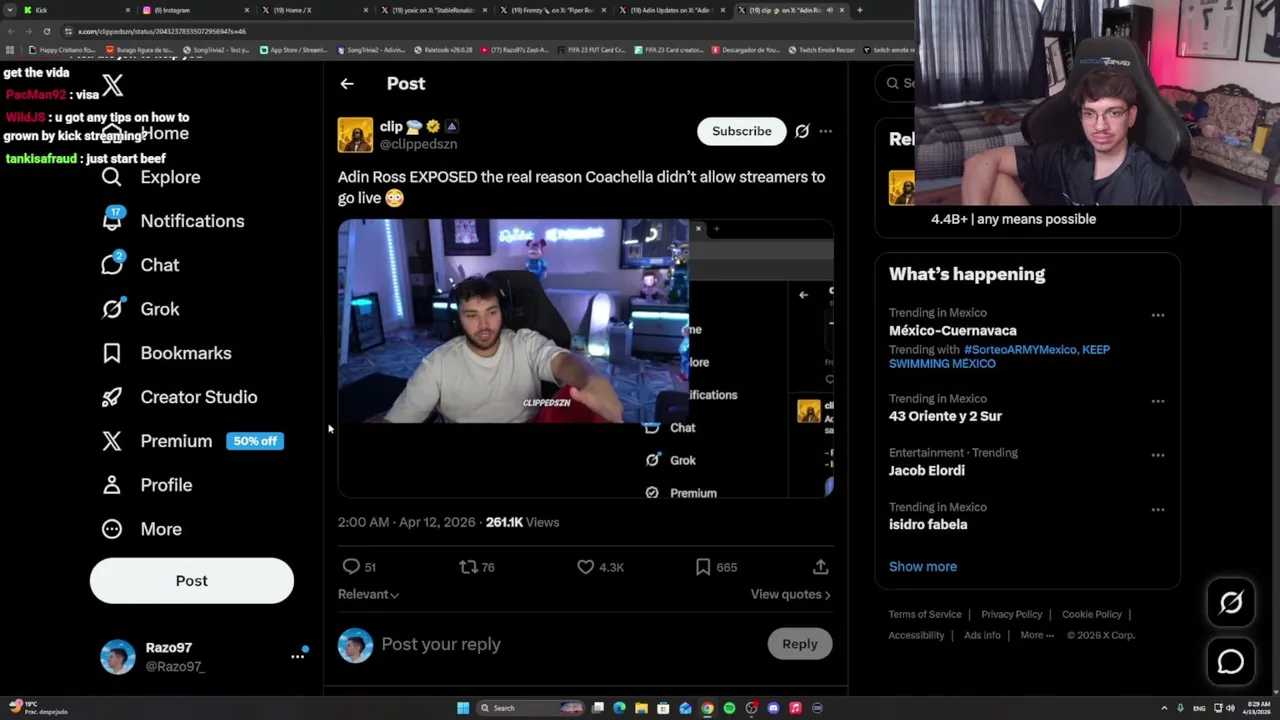
Task: Open options for Jacob Elordi trend
Action: click(1157, 455)
